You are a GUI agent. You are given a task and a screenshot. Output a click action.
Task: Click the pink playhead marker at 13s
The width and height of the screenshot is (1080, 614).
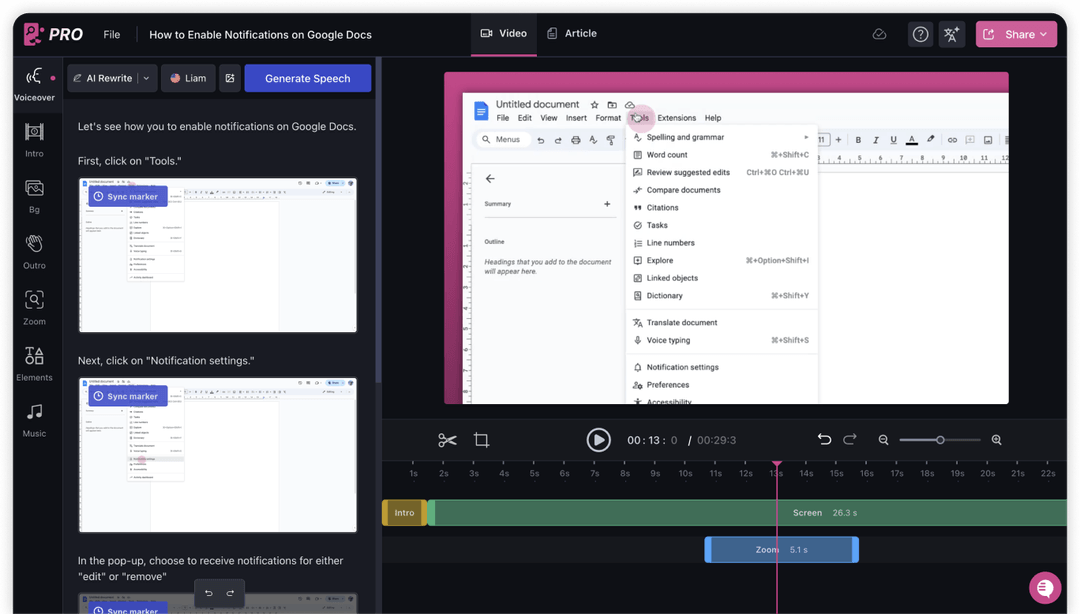coord(777,462)
